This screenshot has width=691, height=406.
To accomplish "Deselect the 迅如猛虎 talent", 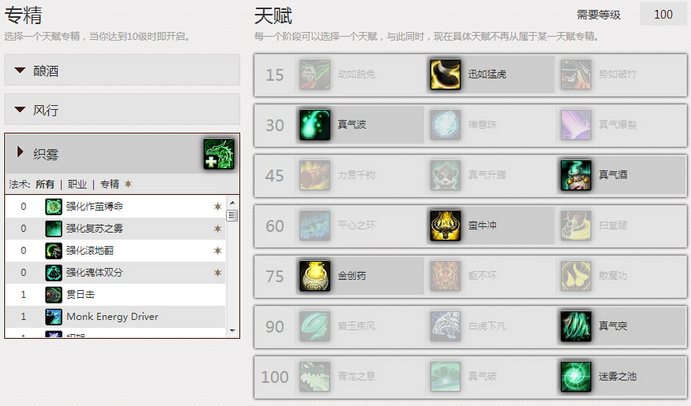I will 490,74.
